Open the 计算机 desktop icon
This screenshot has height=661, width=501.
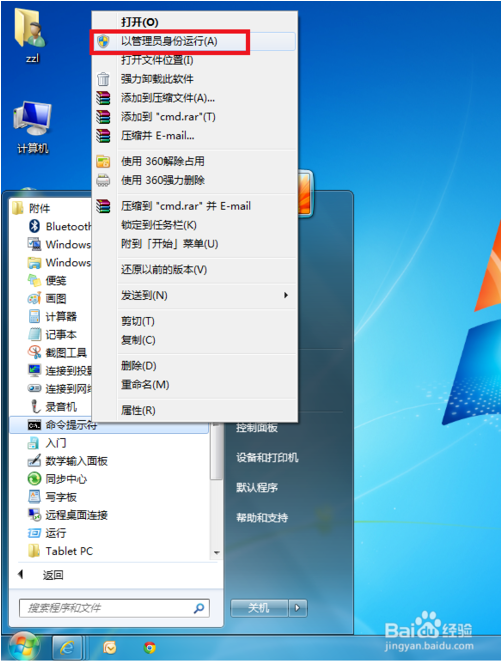pos(32,128)
